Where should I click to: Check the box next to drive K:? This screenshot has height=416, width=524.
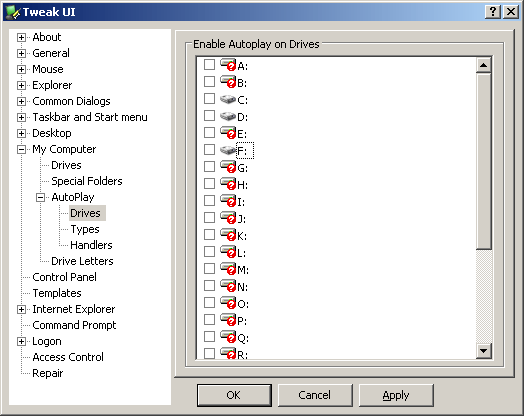[x=209, y=235]
